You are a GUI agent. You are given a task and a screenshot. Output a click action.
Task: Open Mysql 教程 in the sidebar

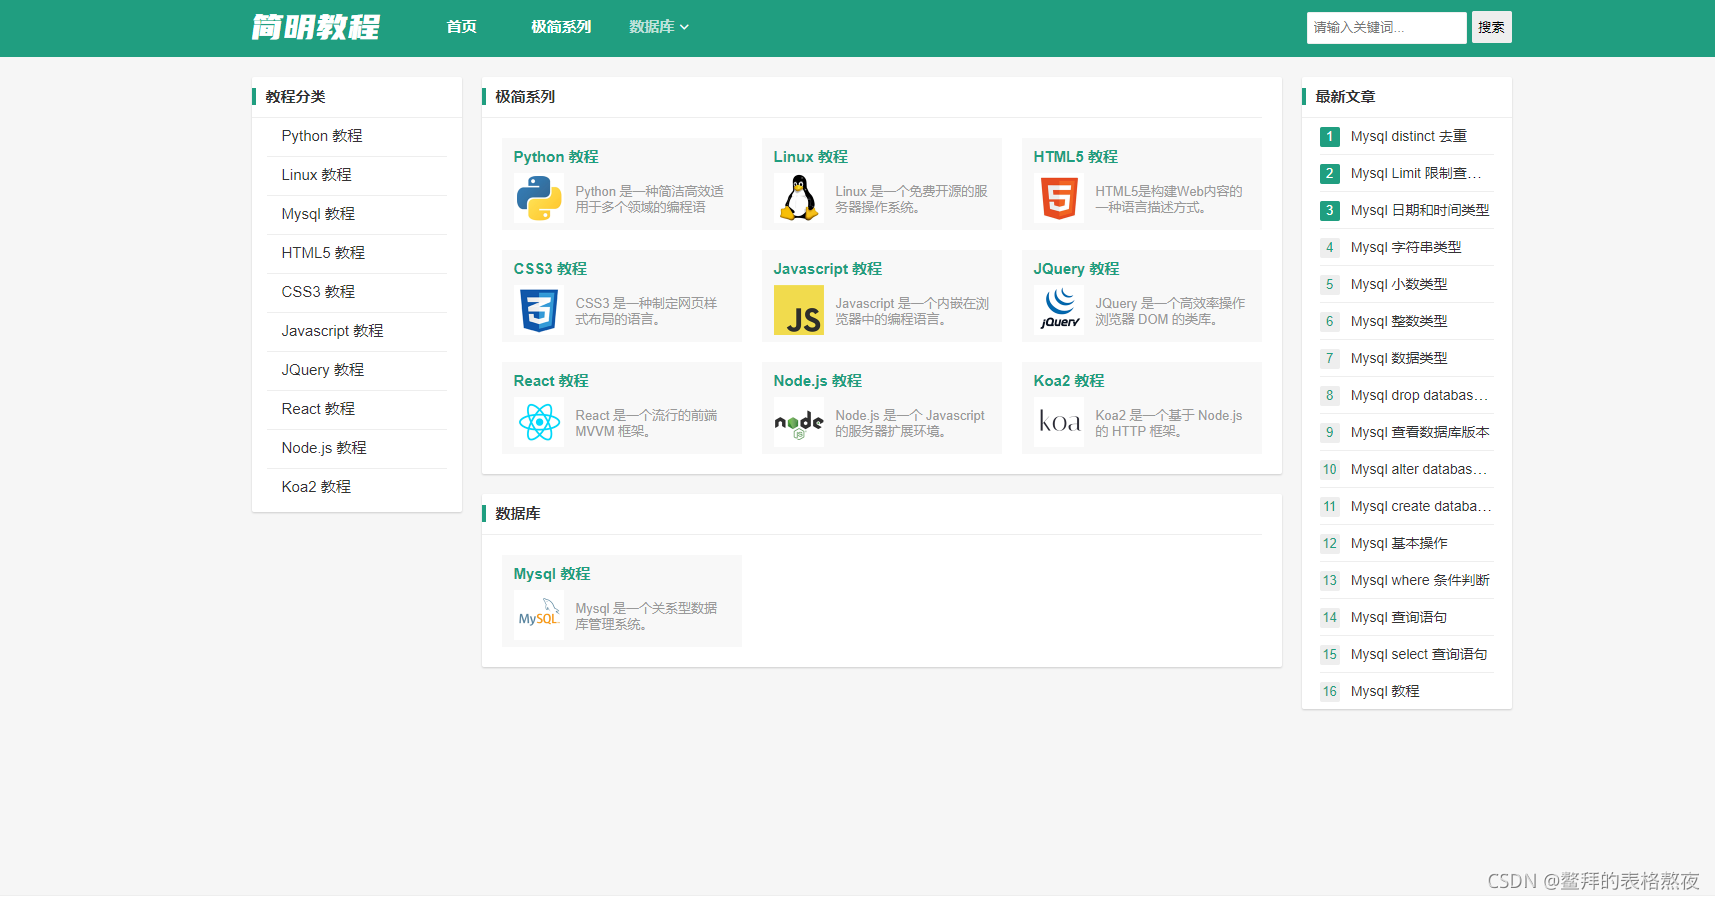(318, 214)
